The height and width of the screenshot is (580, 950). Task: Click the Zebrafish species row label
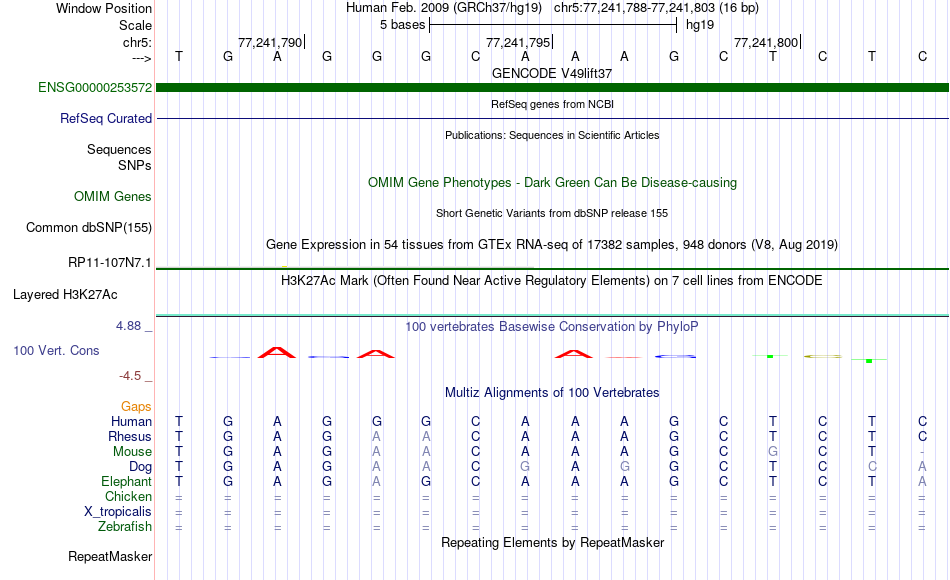pos(125,527)
